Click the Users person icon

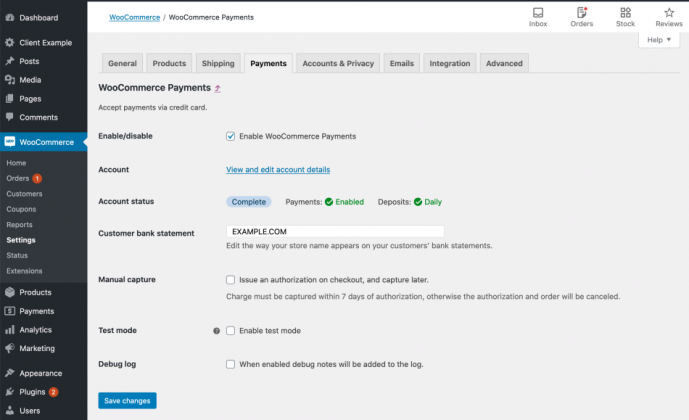pyautogui.click(x=10, y=410)
